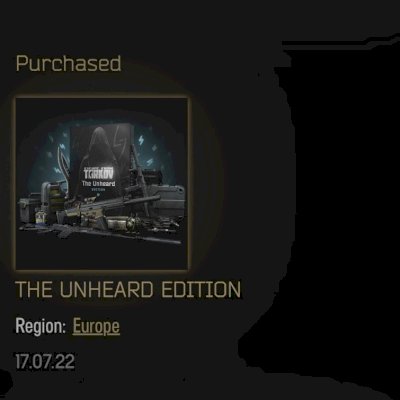Click the Purchased section heading

68,63
